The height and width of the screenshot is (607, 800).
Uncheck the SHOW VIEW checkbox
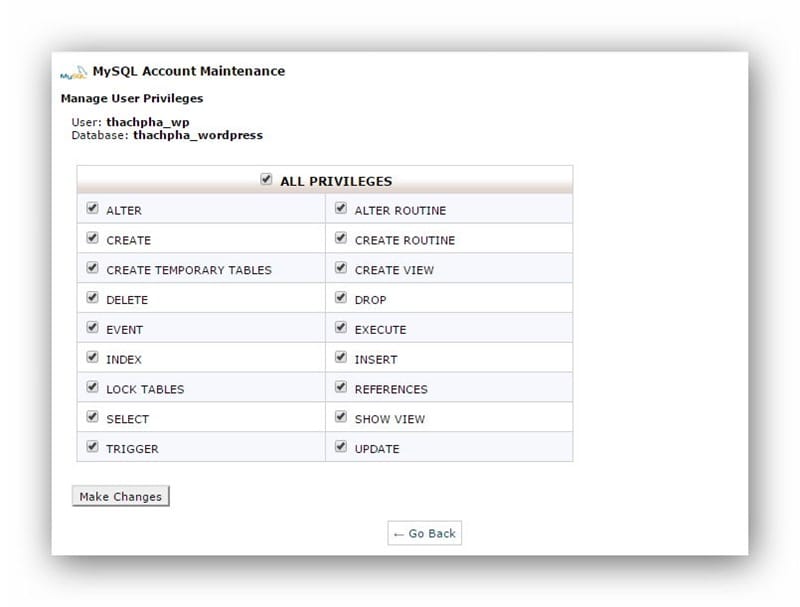click(x=341, y=417)
